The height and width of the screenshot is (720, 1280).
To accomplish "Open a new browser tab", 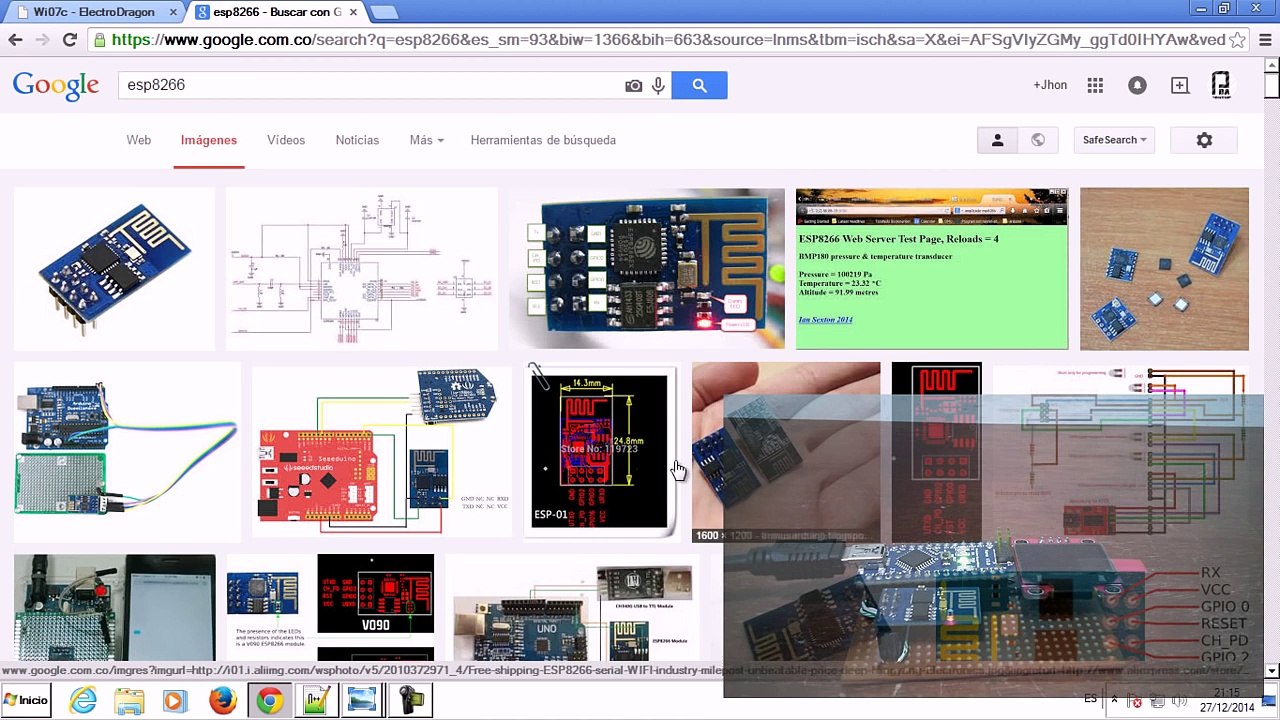I will pyautogui.click(x=384, y=12).
